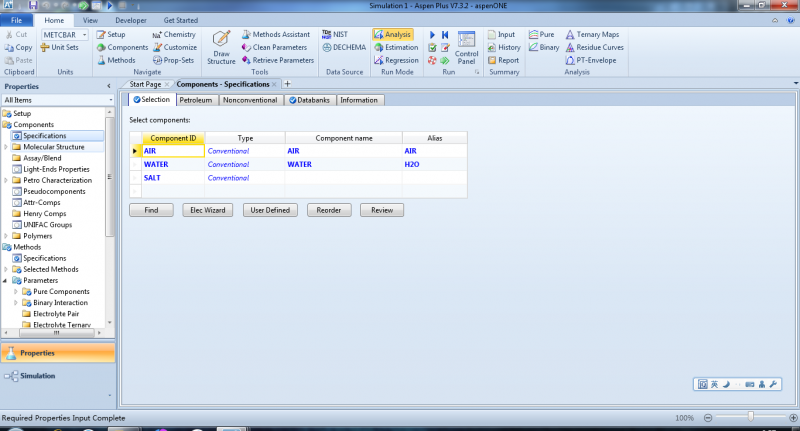The image size is (800, 431).
Task: Collapse the Parameters tree node
Action: tap(6, 281)
